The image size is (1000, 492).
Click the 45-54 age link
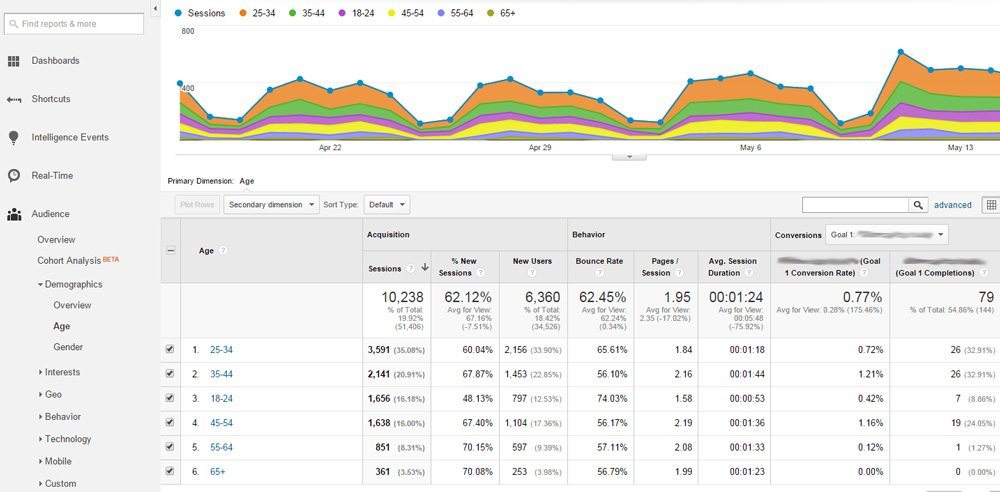[x=221, y=422]
